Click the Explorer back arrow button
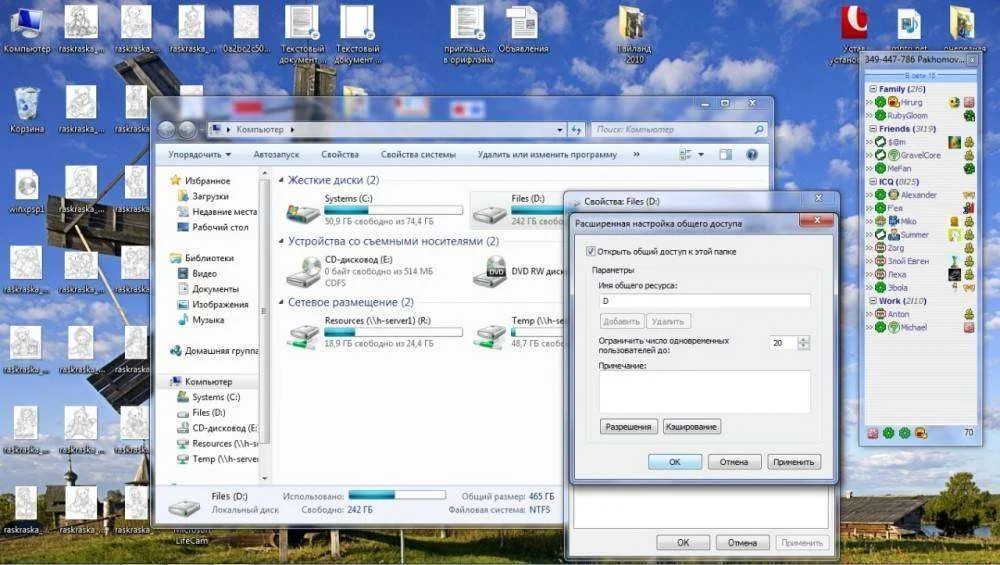The height and width of the screenshot is (565, 1000). point(167,129)
